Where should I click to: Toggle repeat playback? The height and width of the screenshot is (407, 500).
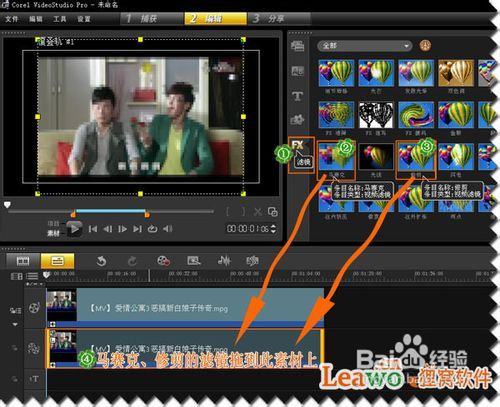click(153, 229)
